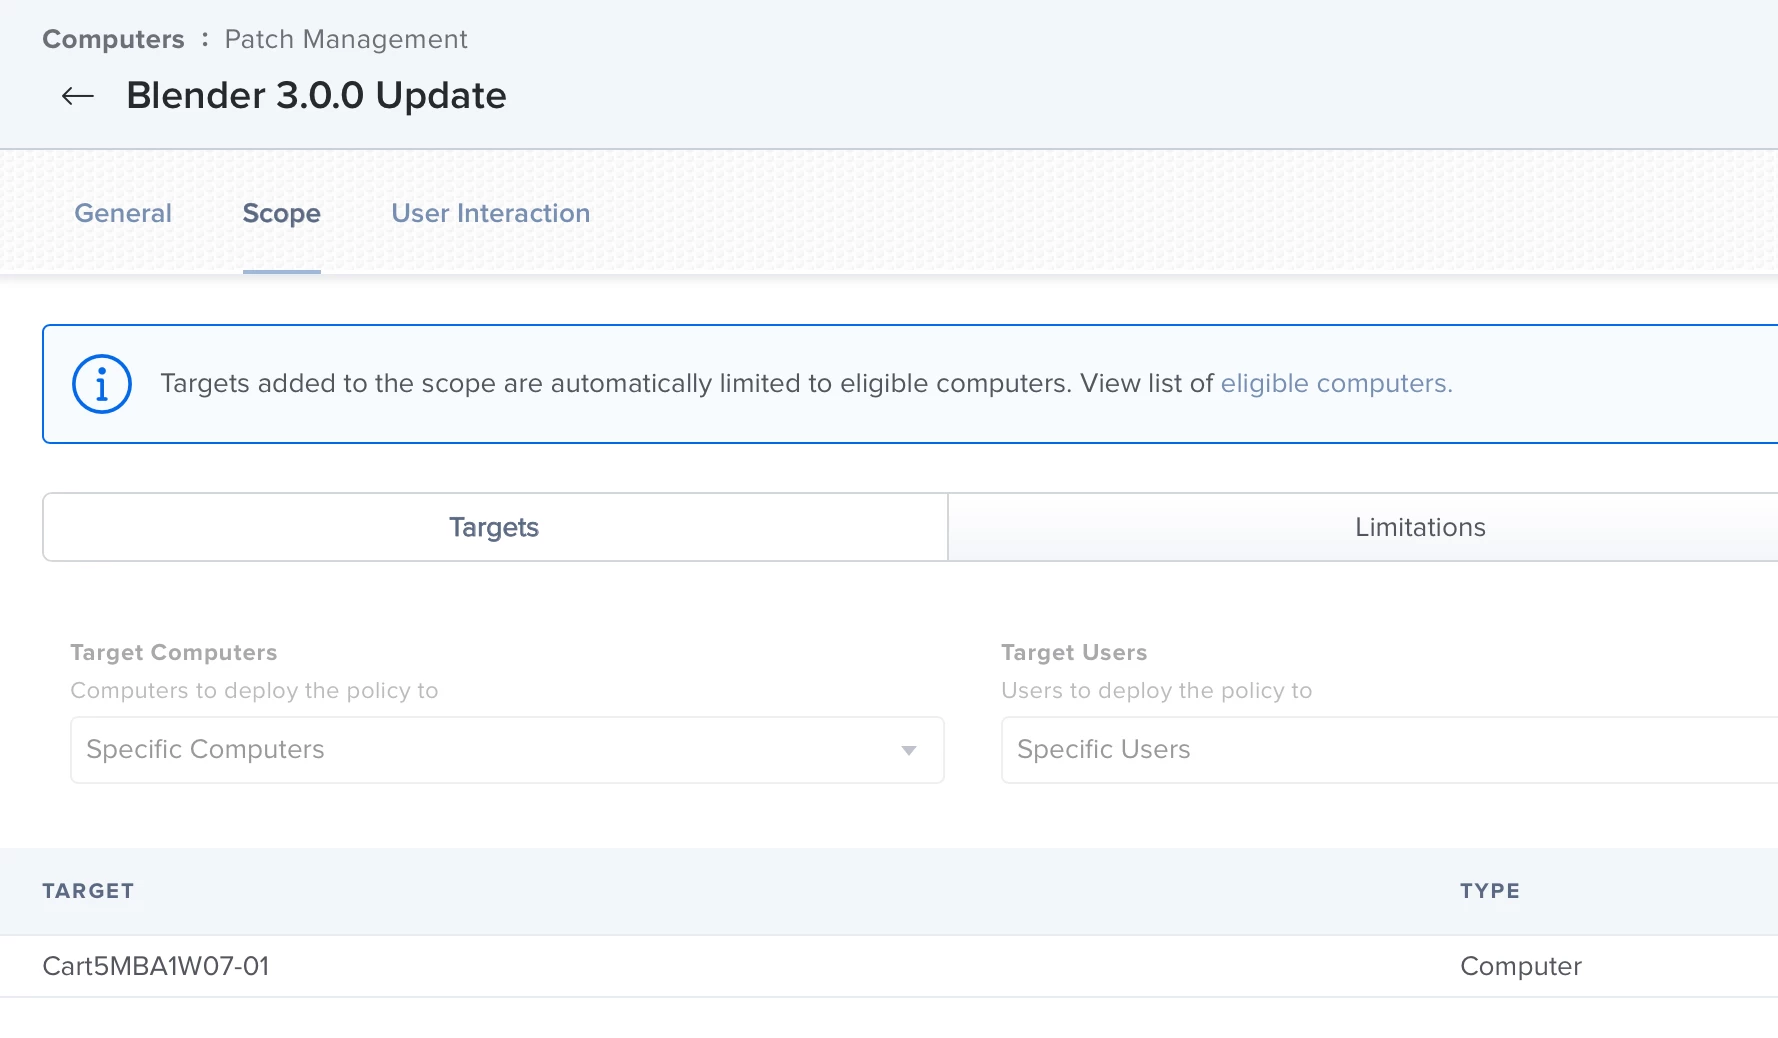Click the TYPE column header

point(1490,891)
